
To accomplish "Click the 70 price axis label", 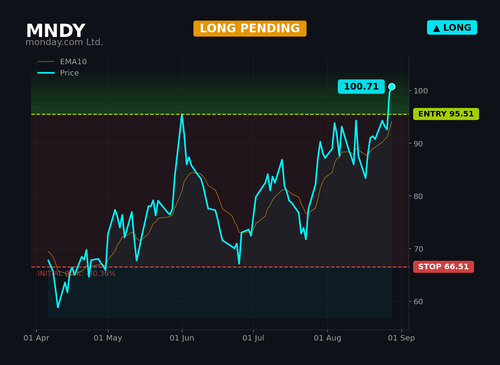I will [418, 249].
